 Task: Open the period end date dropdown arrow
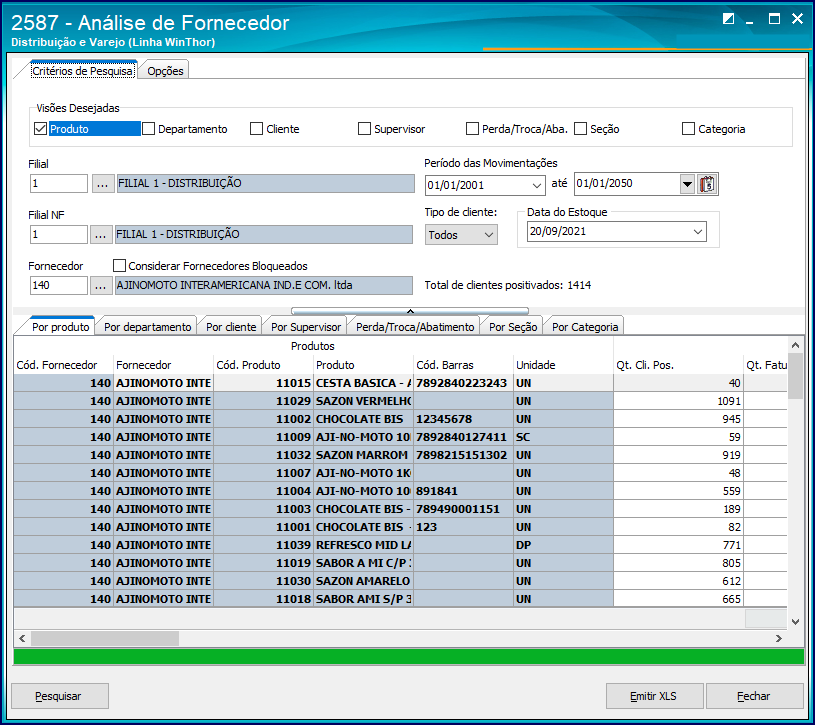tap(687, 184)
